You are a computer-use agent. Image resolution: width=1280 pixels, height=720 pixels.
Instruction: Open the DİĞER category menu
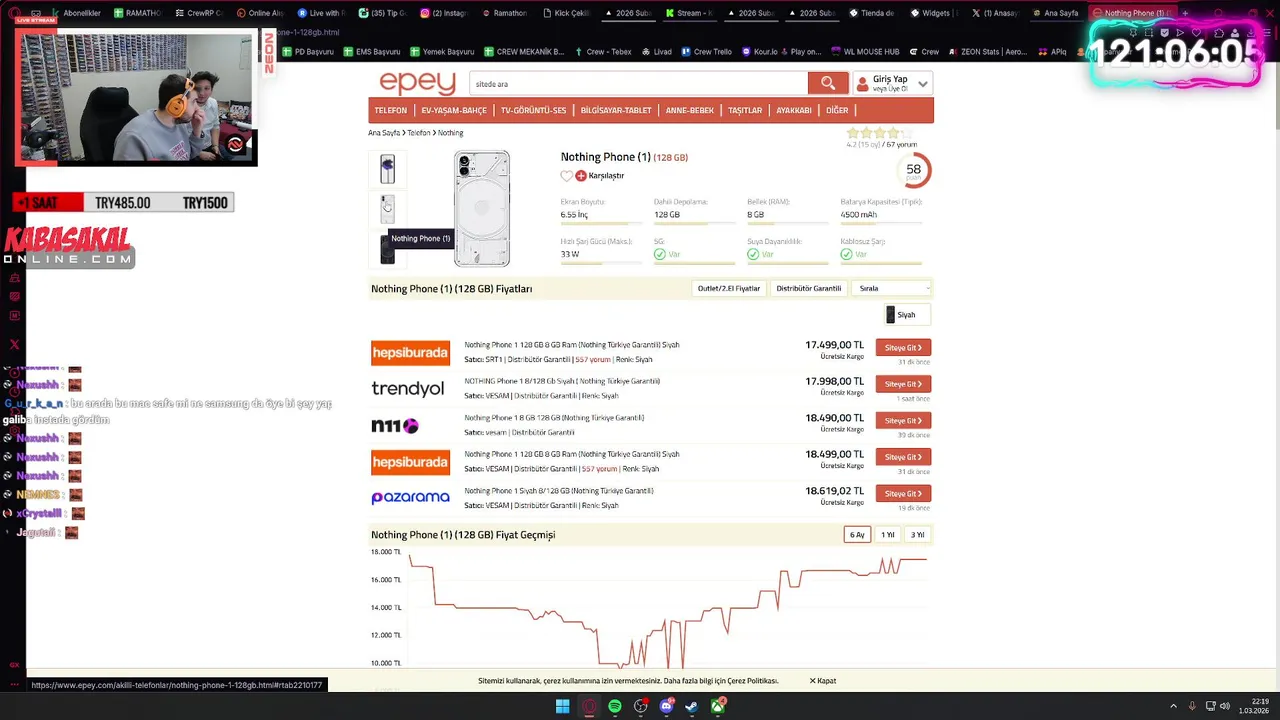pyautogui.click(x=837, y=110)
